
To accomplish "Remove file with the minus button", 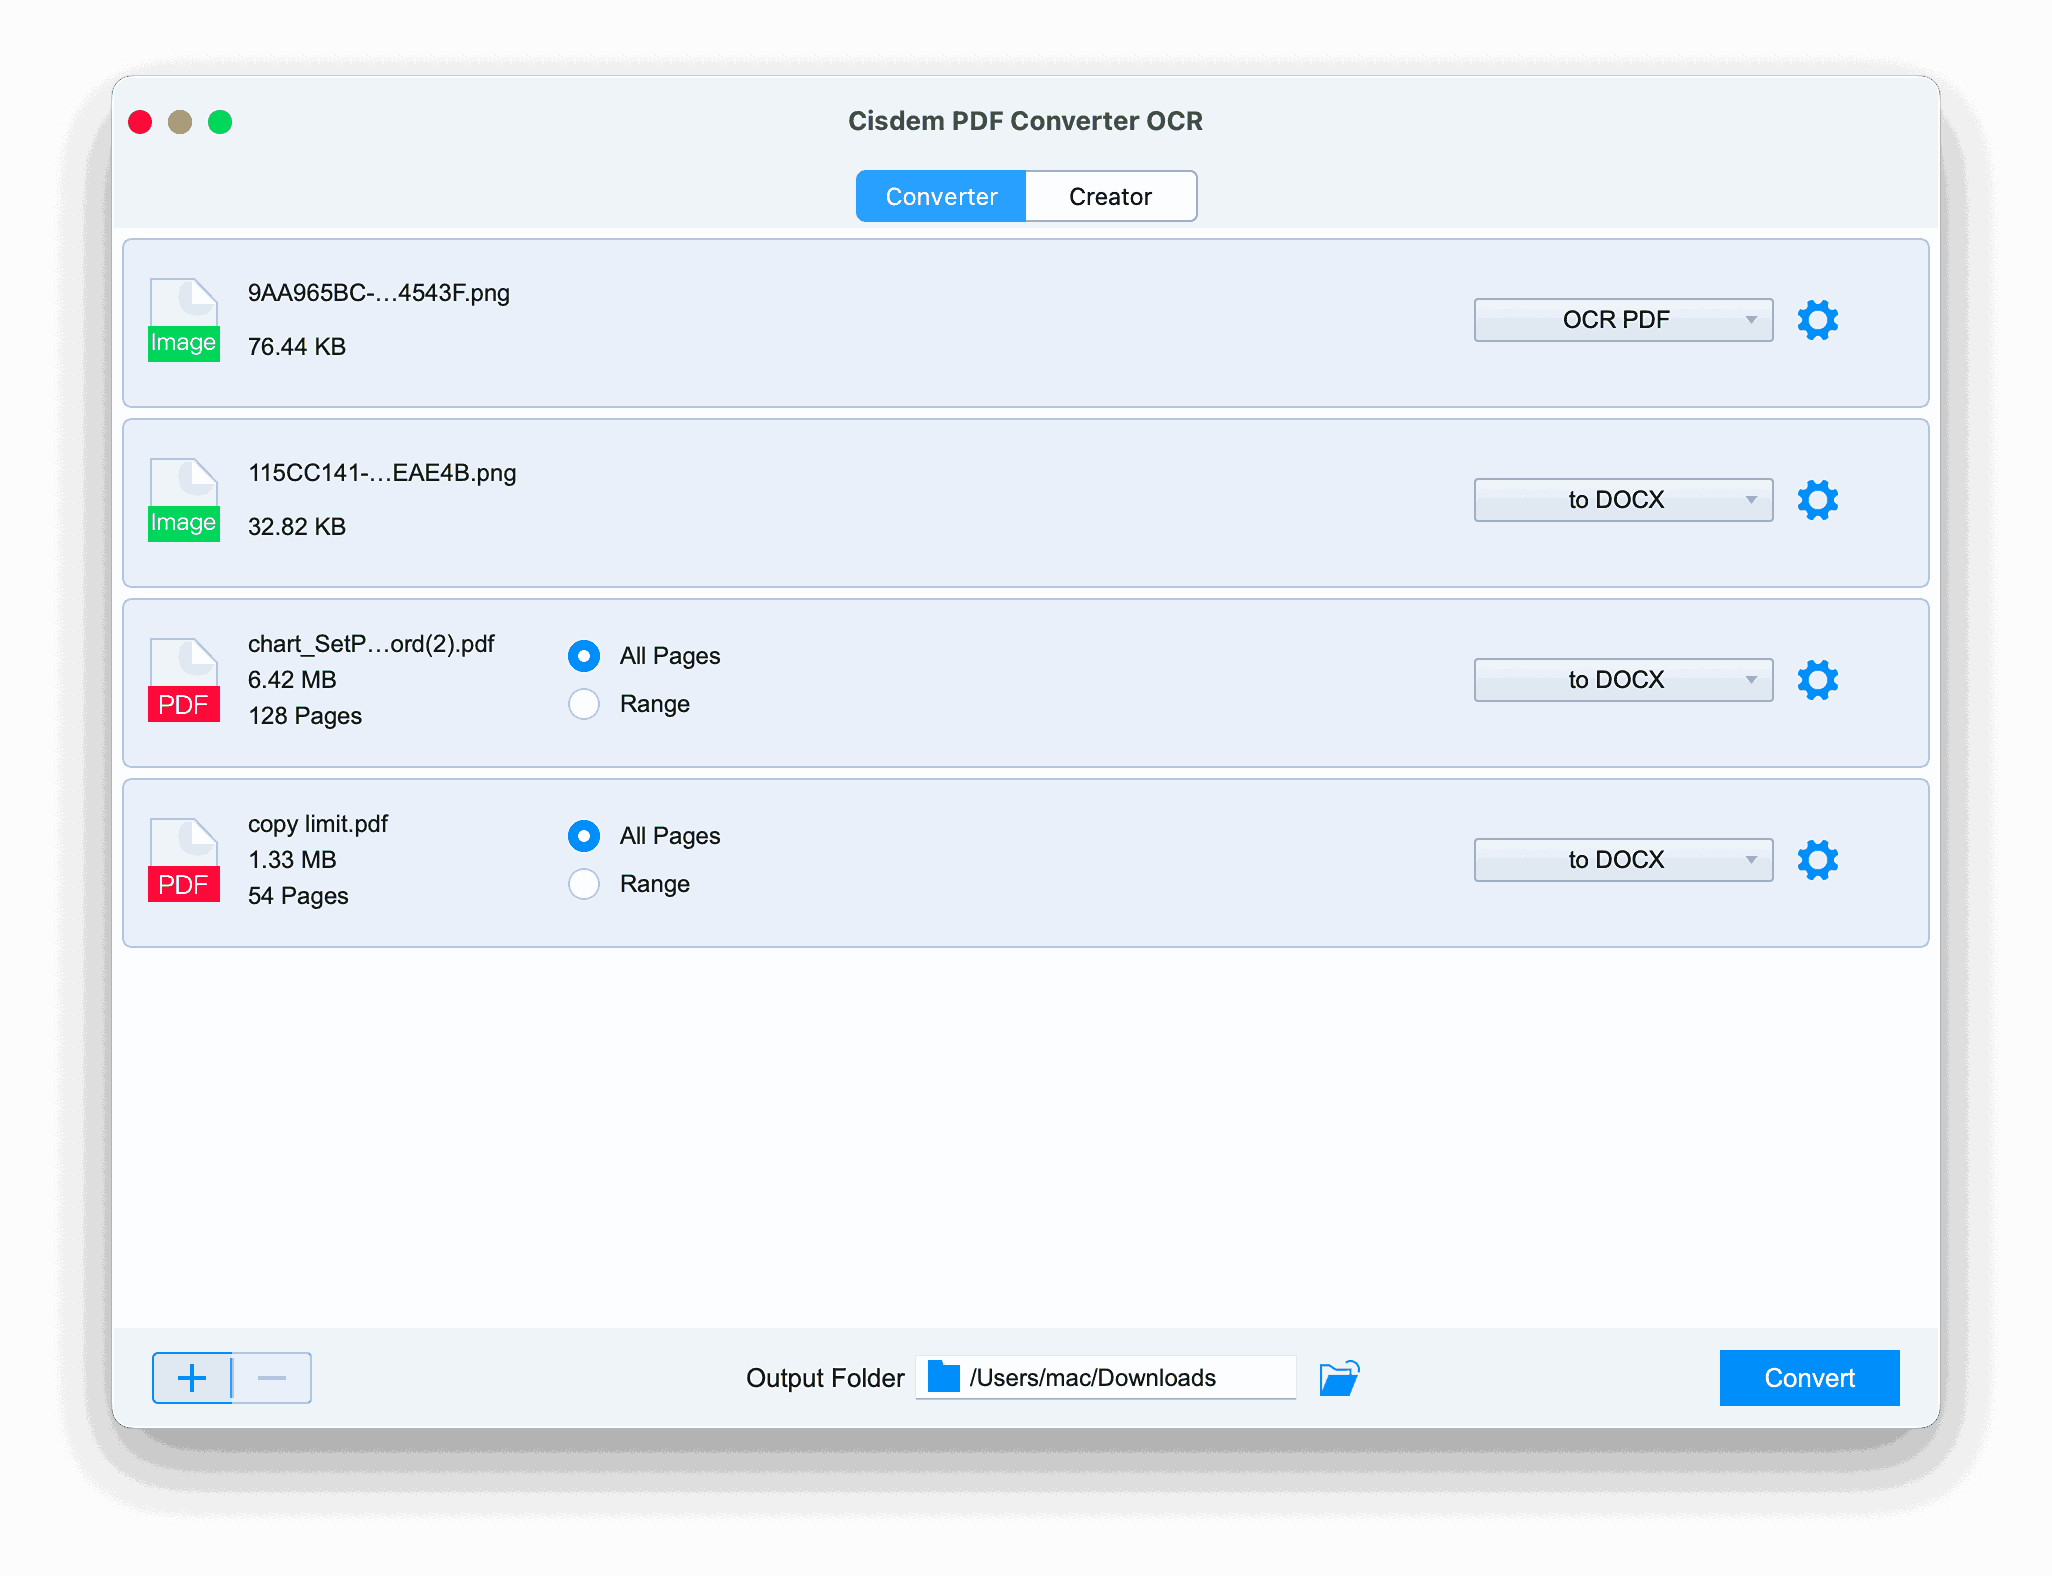I will pyautogui.click(x=272, y=1378).
